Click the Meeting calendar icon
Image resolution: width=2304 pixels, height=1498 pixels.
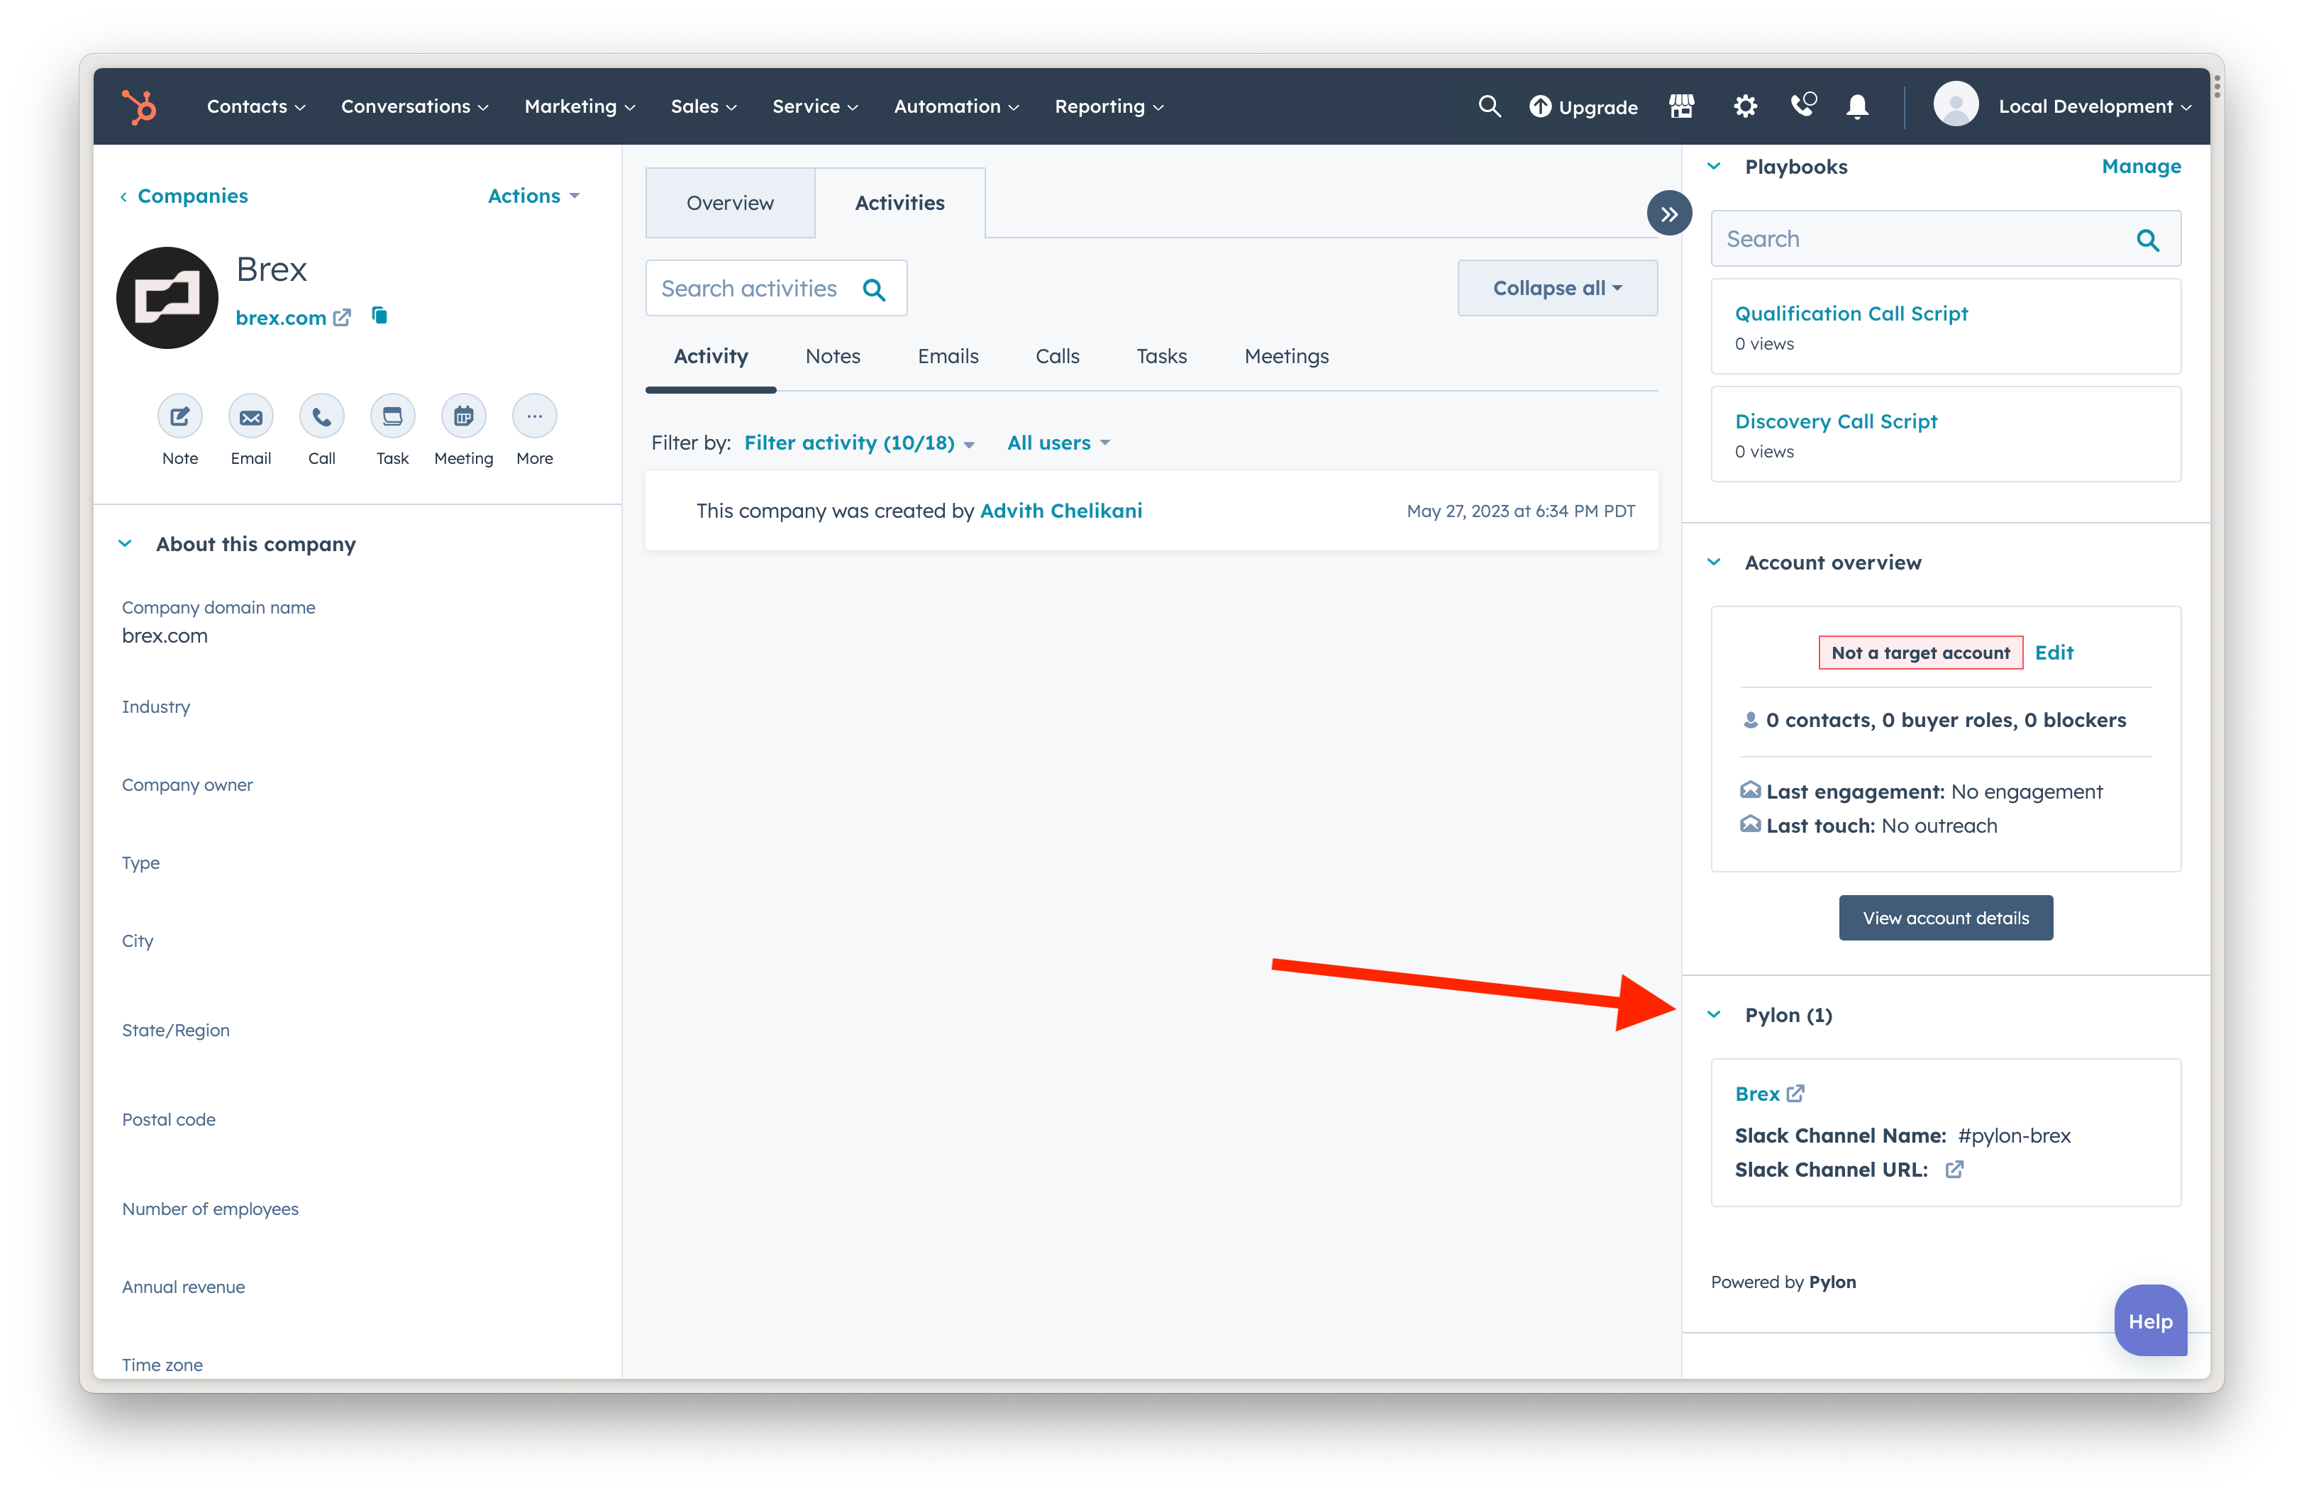pyautogui.click(x=463, y=416)
